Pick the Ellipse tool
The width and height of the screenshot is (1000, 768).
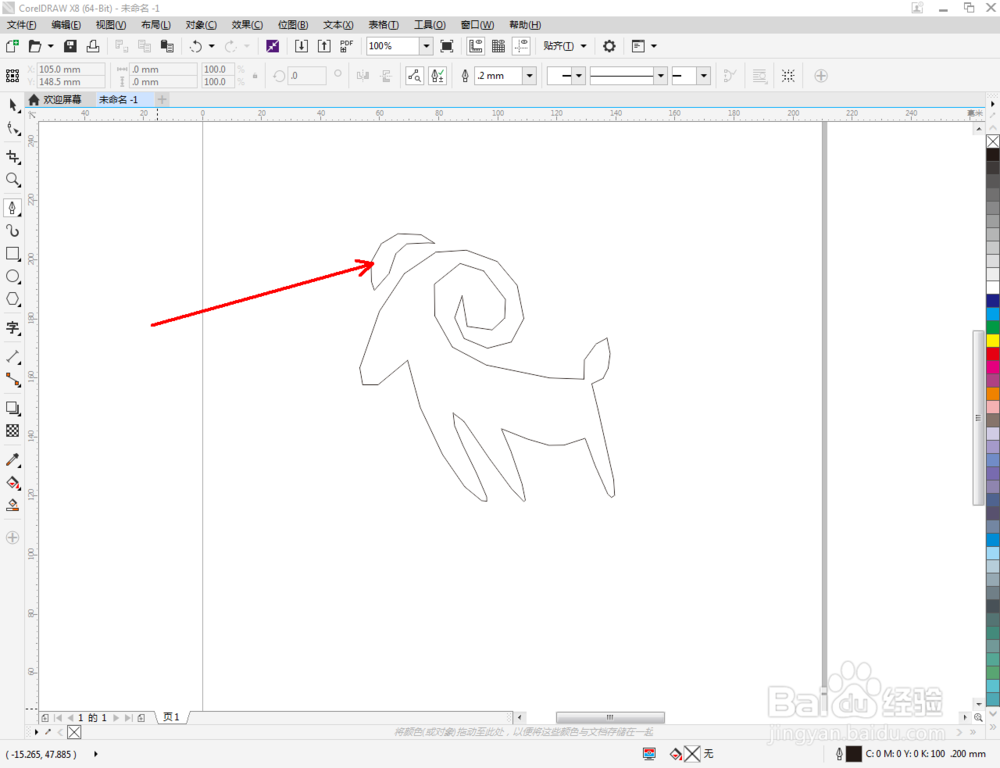[x=13, y=276]
